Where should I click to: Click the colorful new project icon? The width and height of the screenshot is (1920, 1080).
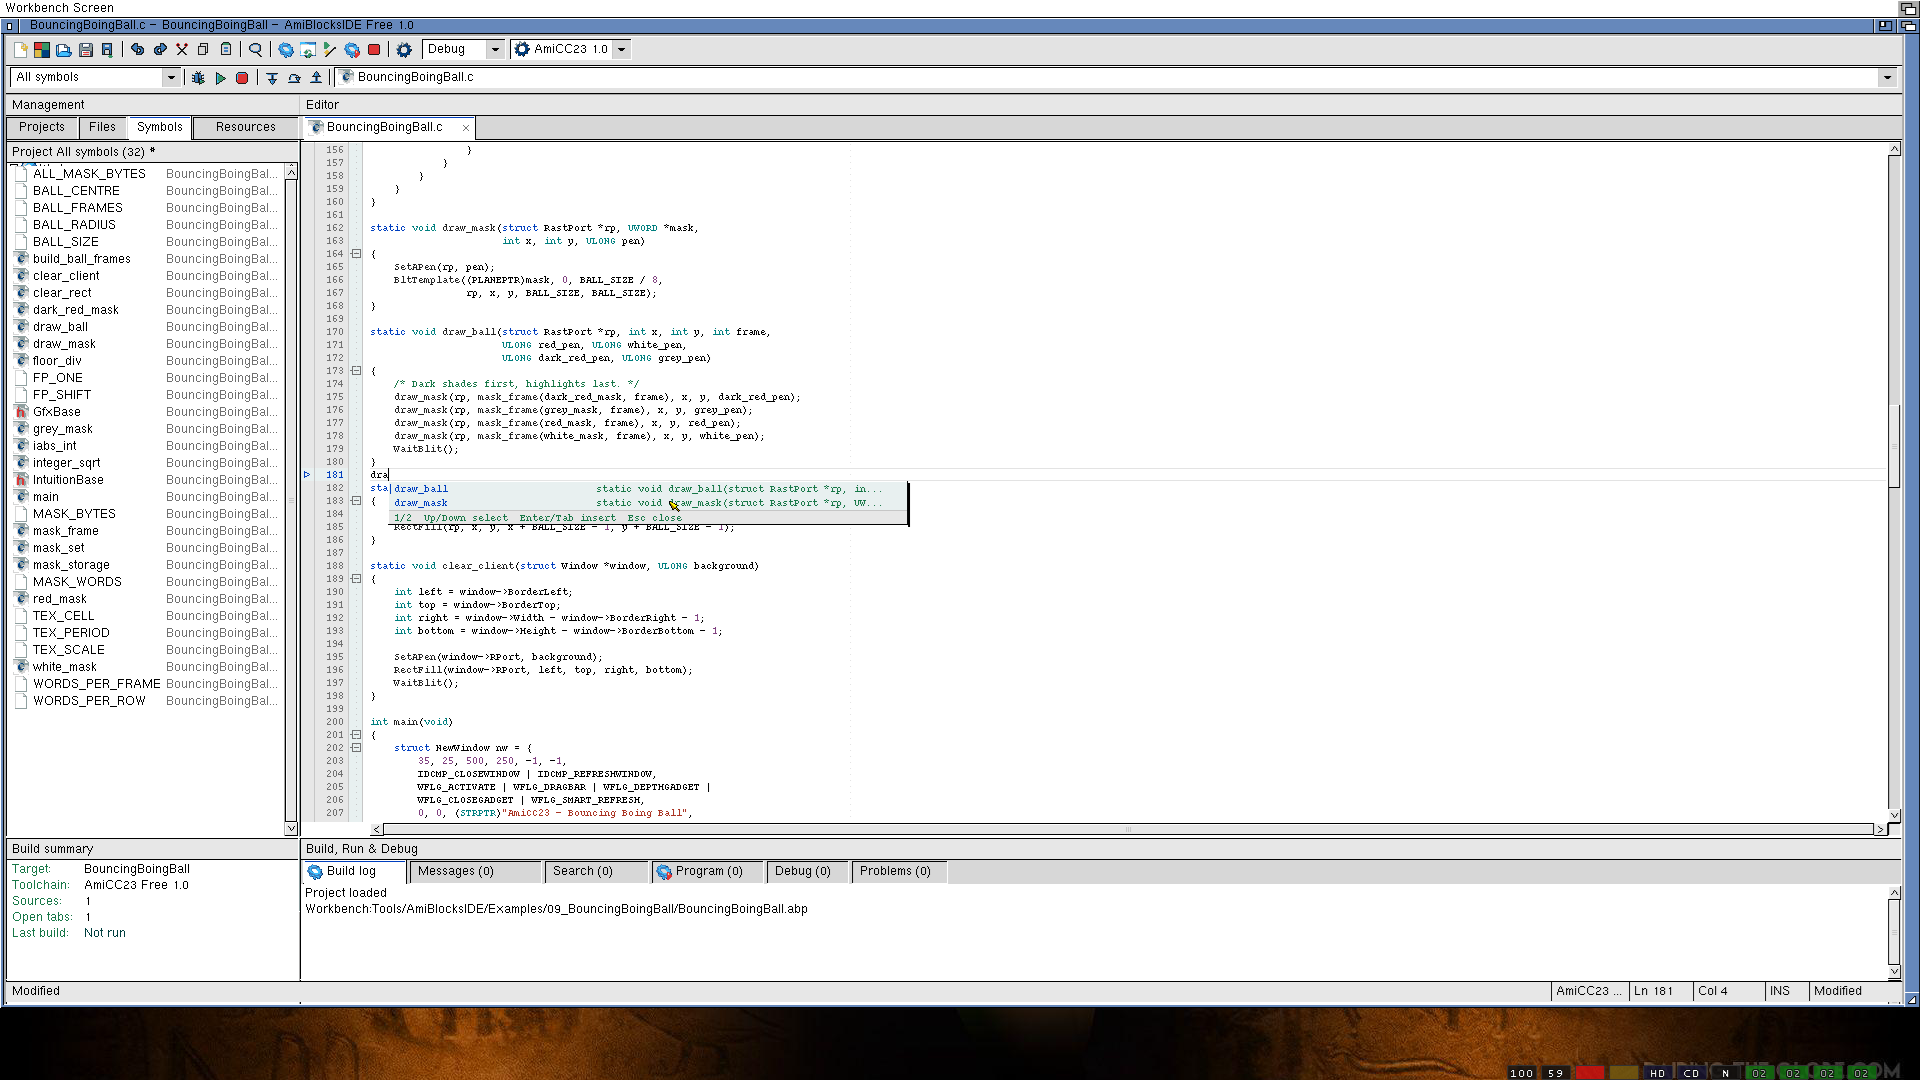[42, 49]
